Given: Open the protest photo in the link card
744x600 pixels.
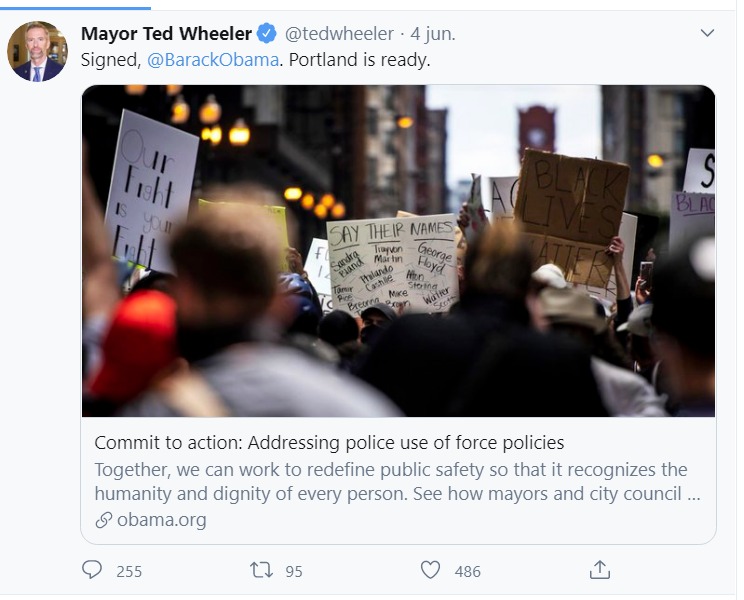Looking at the screenshot, I should coord(399,251).
